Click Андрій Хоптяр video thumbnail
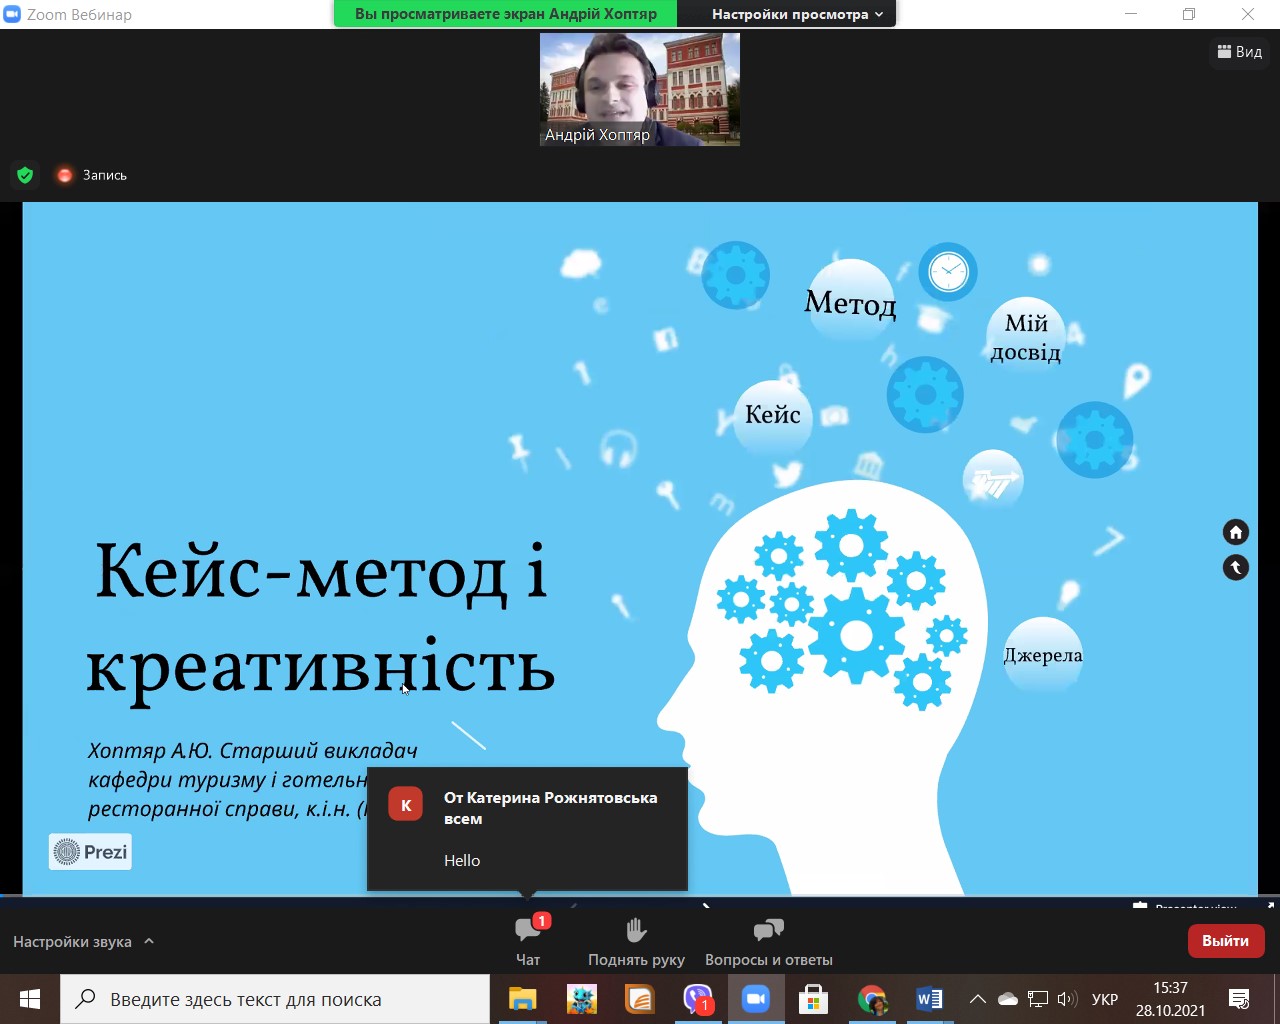Screen dimensions: 1280x1024 640,90
